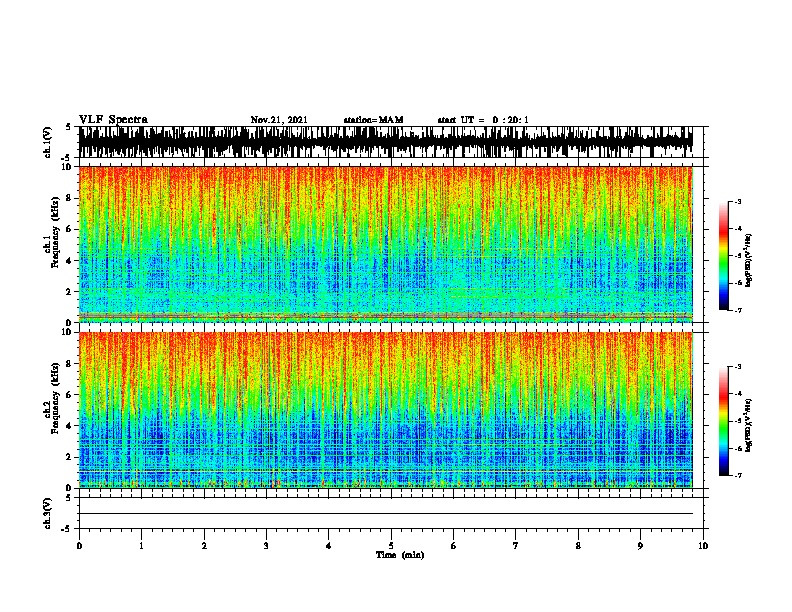This screenshot has height=612, width=792.
Task: Click inside the ch.2 spectrogram panel
Action: (x=385, y=410)
